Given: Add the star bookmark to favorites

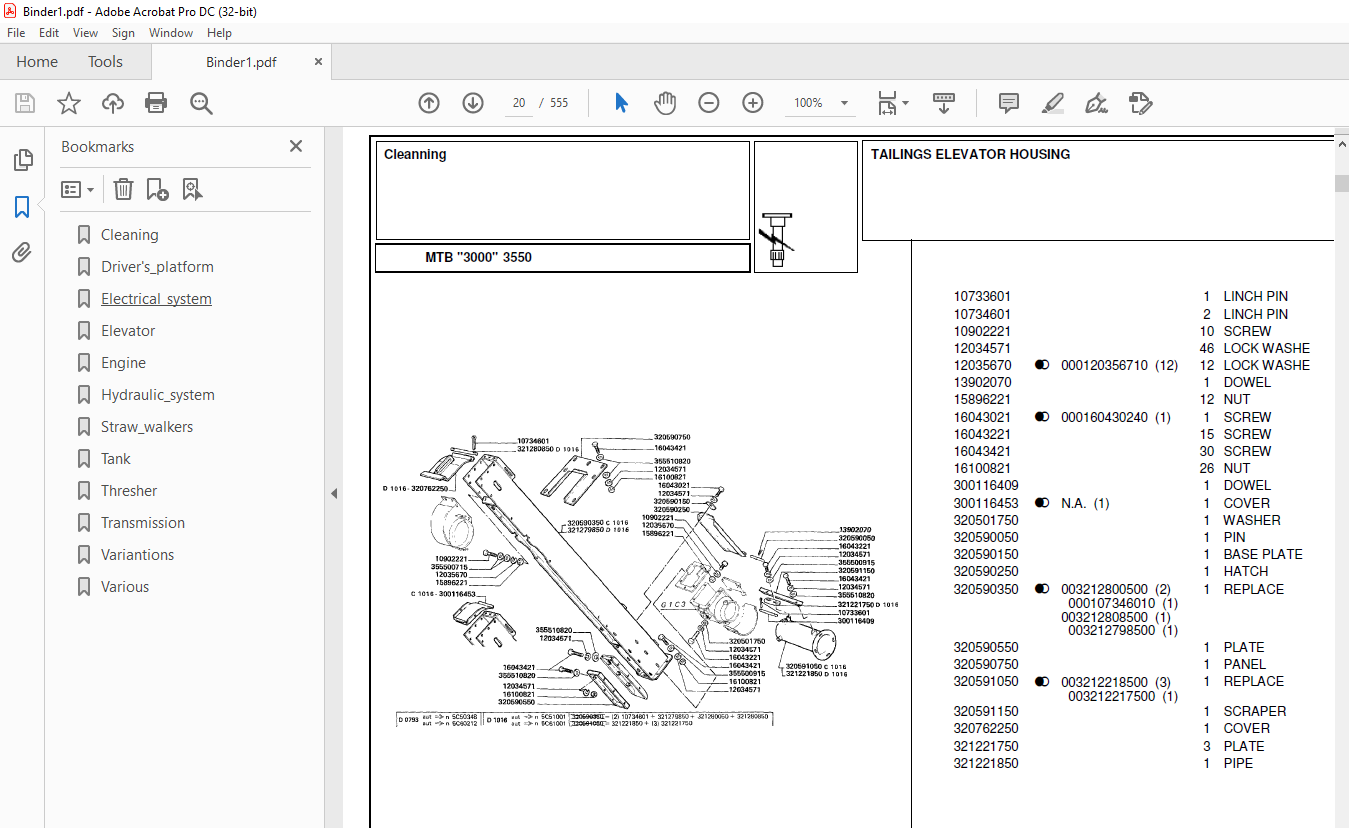Looking at the screenshot, I should 69,103.
